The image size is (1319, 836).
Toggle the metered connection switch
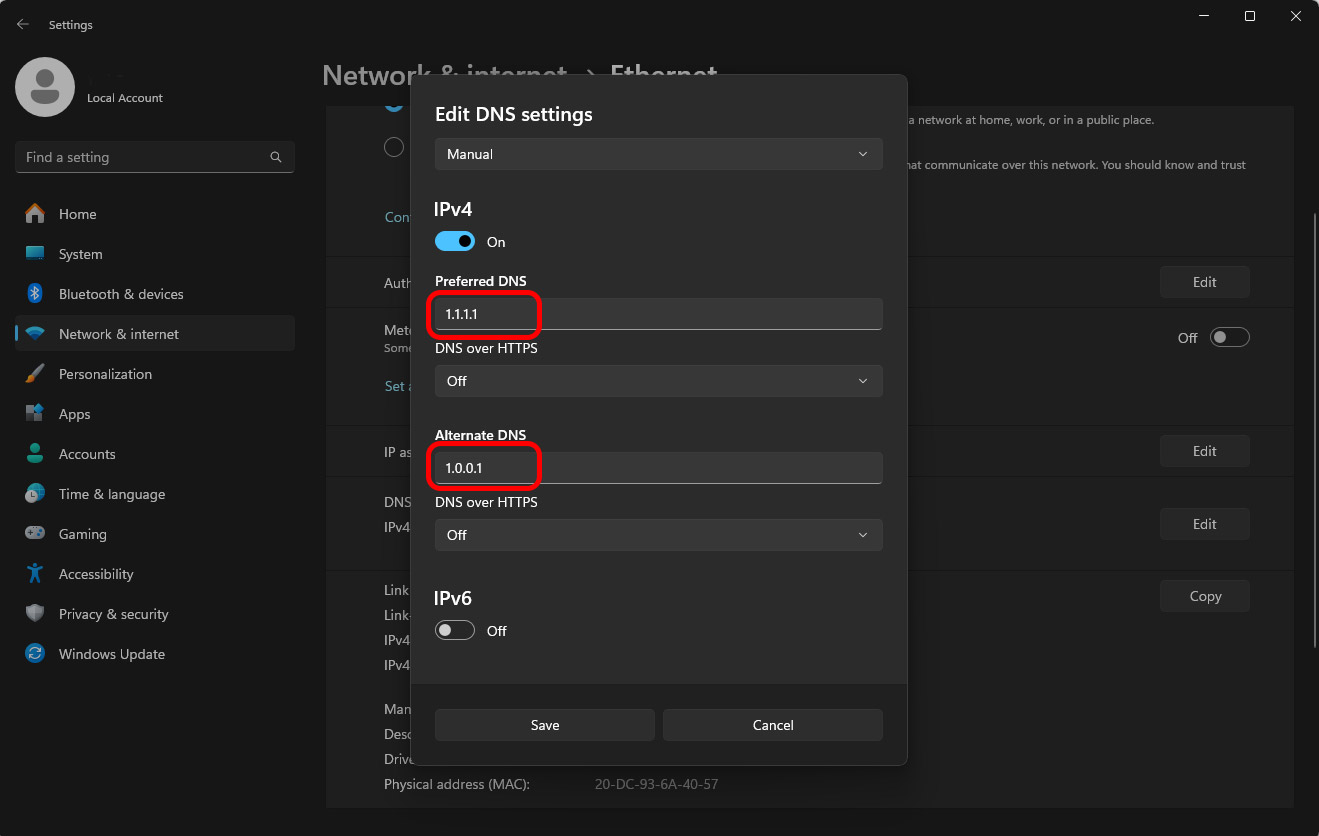1230,337
